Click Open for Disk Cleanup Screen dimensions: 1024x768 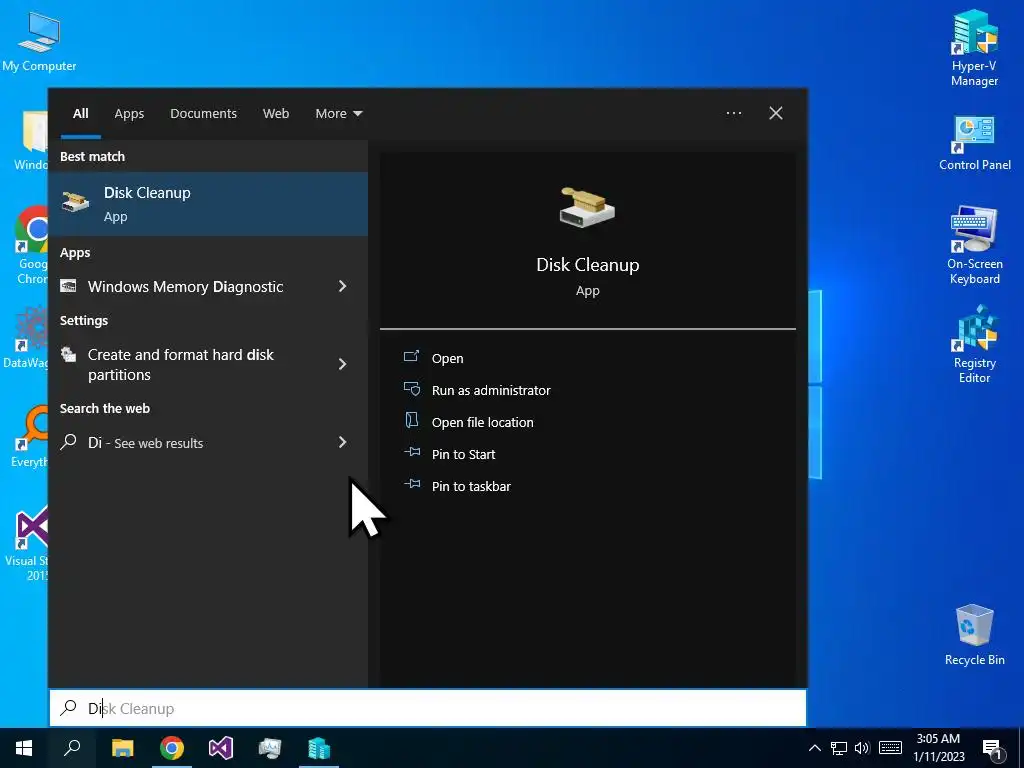447,358
